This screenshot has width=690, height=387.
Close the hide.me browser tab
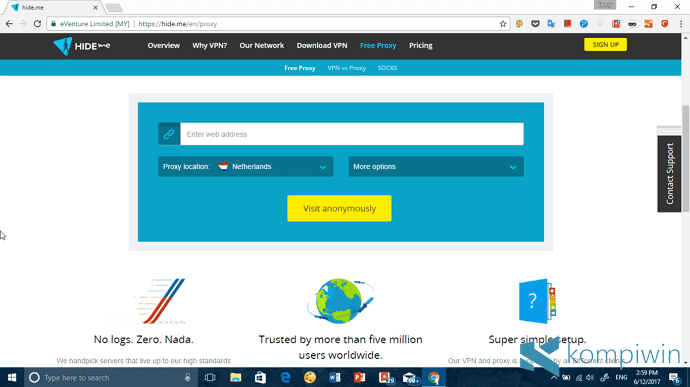(95, 7)
